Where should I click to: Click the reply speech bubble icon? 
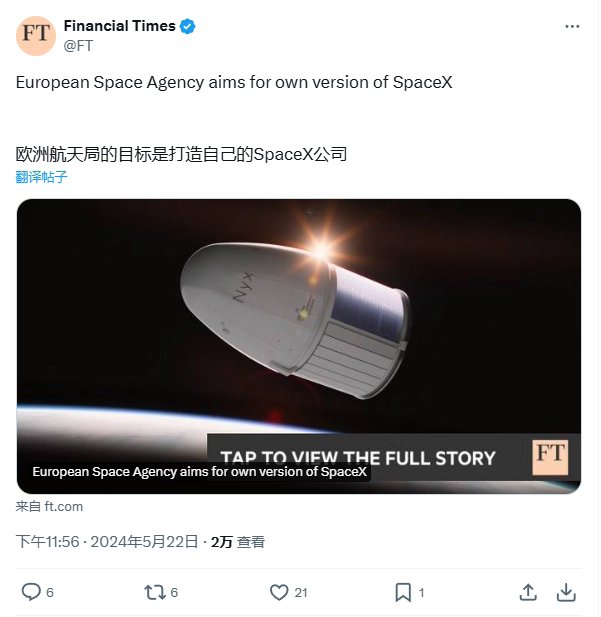tap(31, 592)
